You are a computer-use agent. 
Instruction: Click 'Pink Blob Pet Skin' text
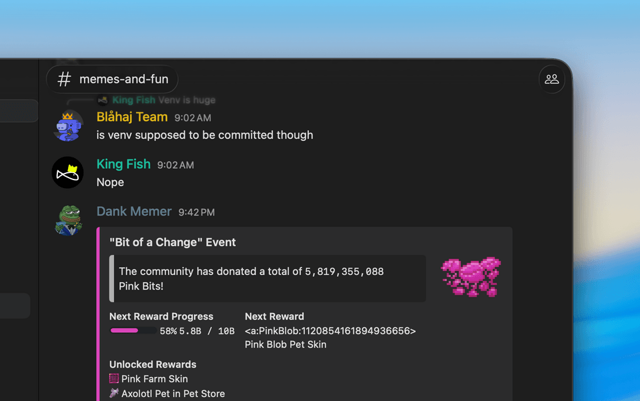[285, 345]
